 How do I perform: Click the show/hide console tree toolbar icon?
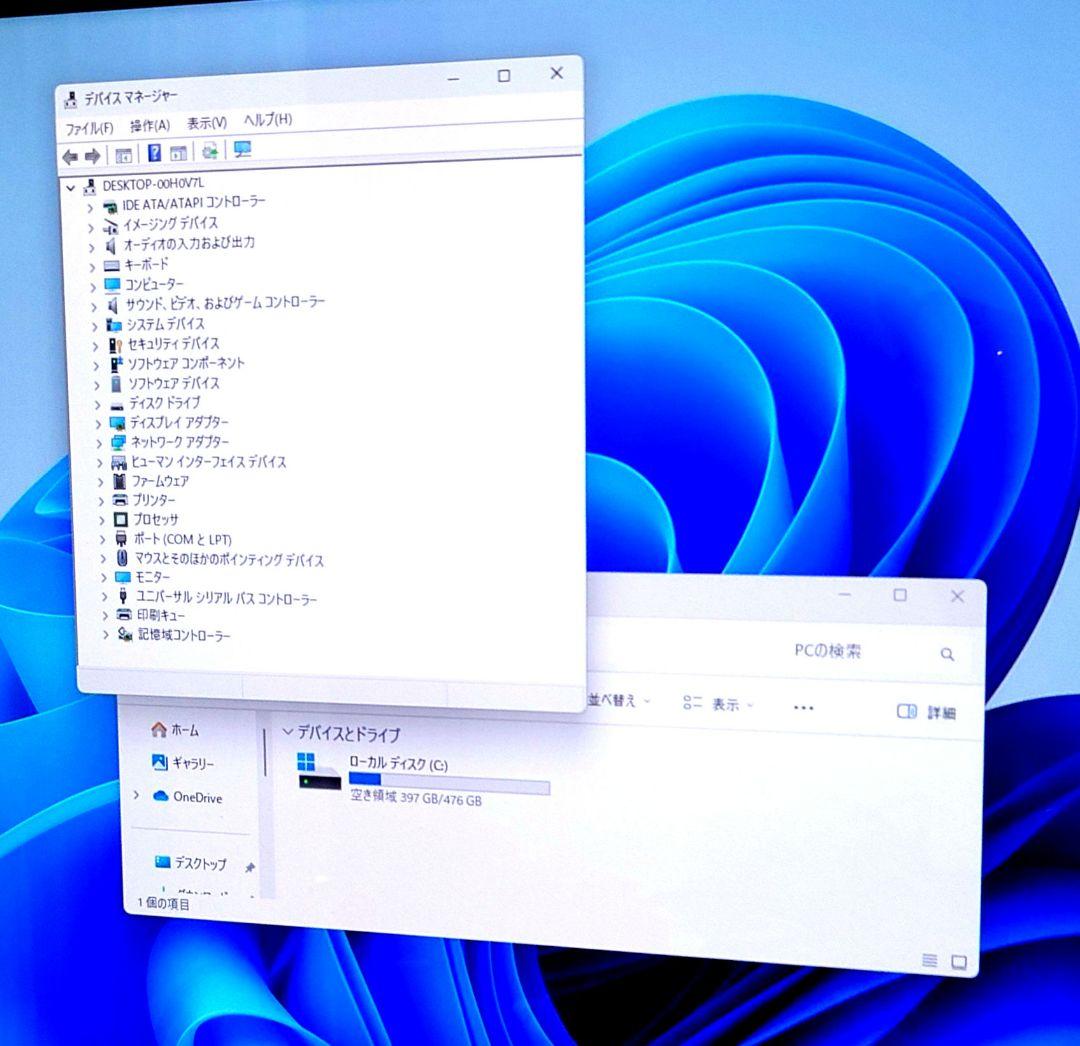point(122,155)
